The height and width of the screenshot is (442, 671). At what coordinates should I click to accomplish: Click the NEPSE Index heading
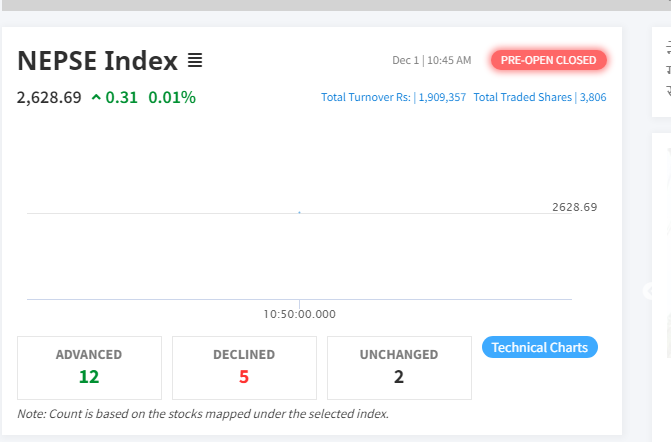point(97,61)
